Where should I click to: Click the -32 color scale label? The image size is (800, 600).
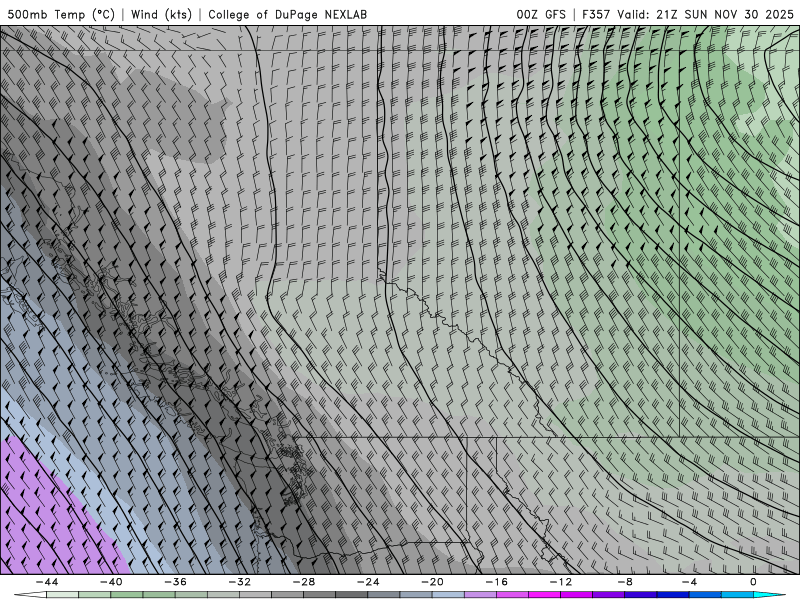tap(239, 582)
